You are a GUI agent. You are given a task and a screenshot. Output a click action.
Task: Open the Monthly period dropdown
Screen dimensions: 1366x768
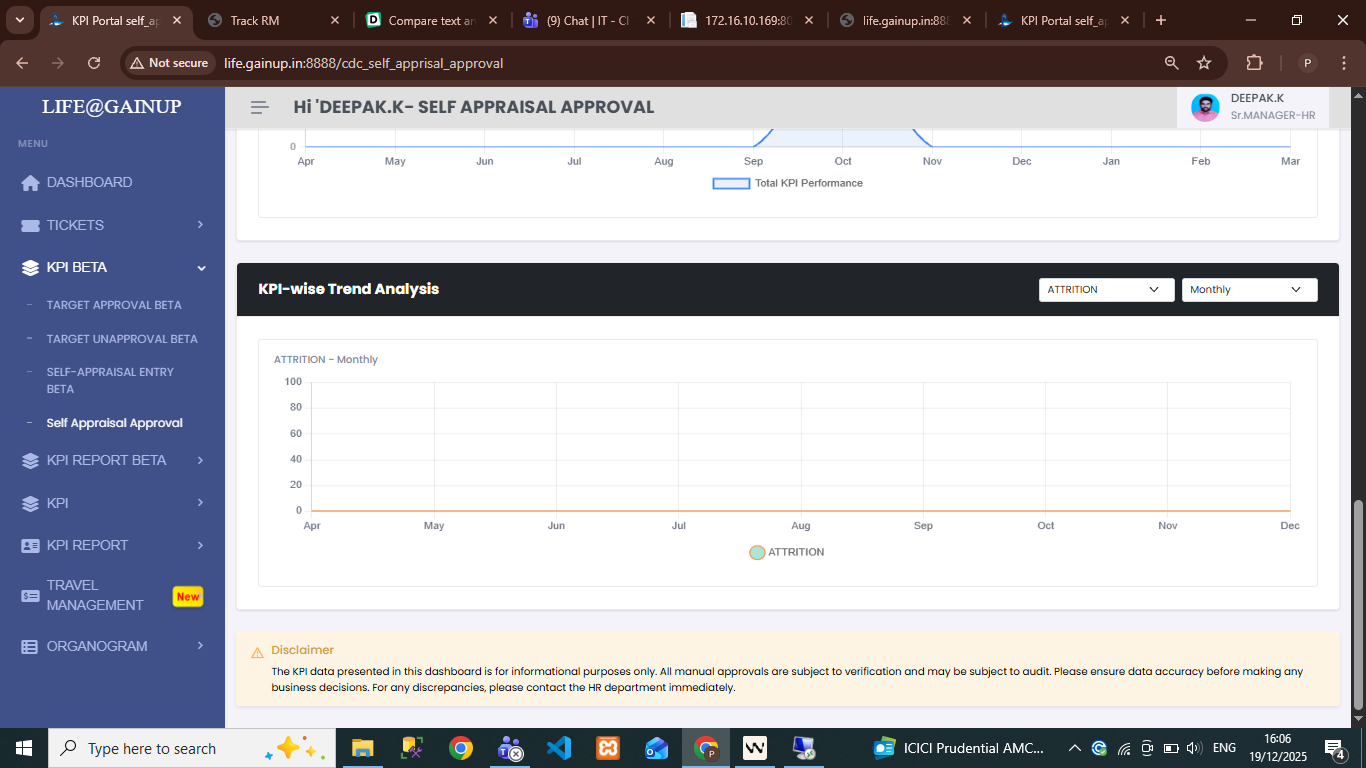pyautogui.click(x=1249, y=290)
